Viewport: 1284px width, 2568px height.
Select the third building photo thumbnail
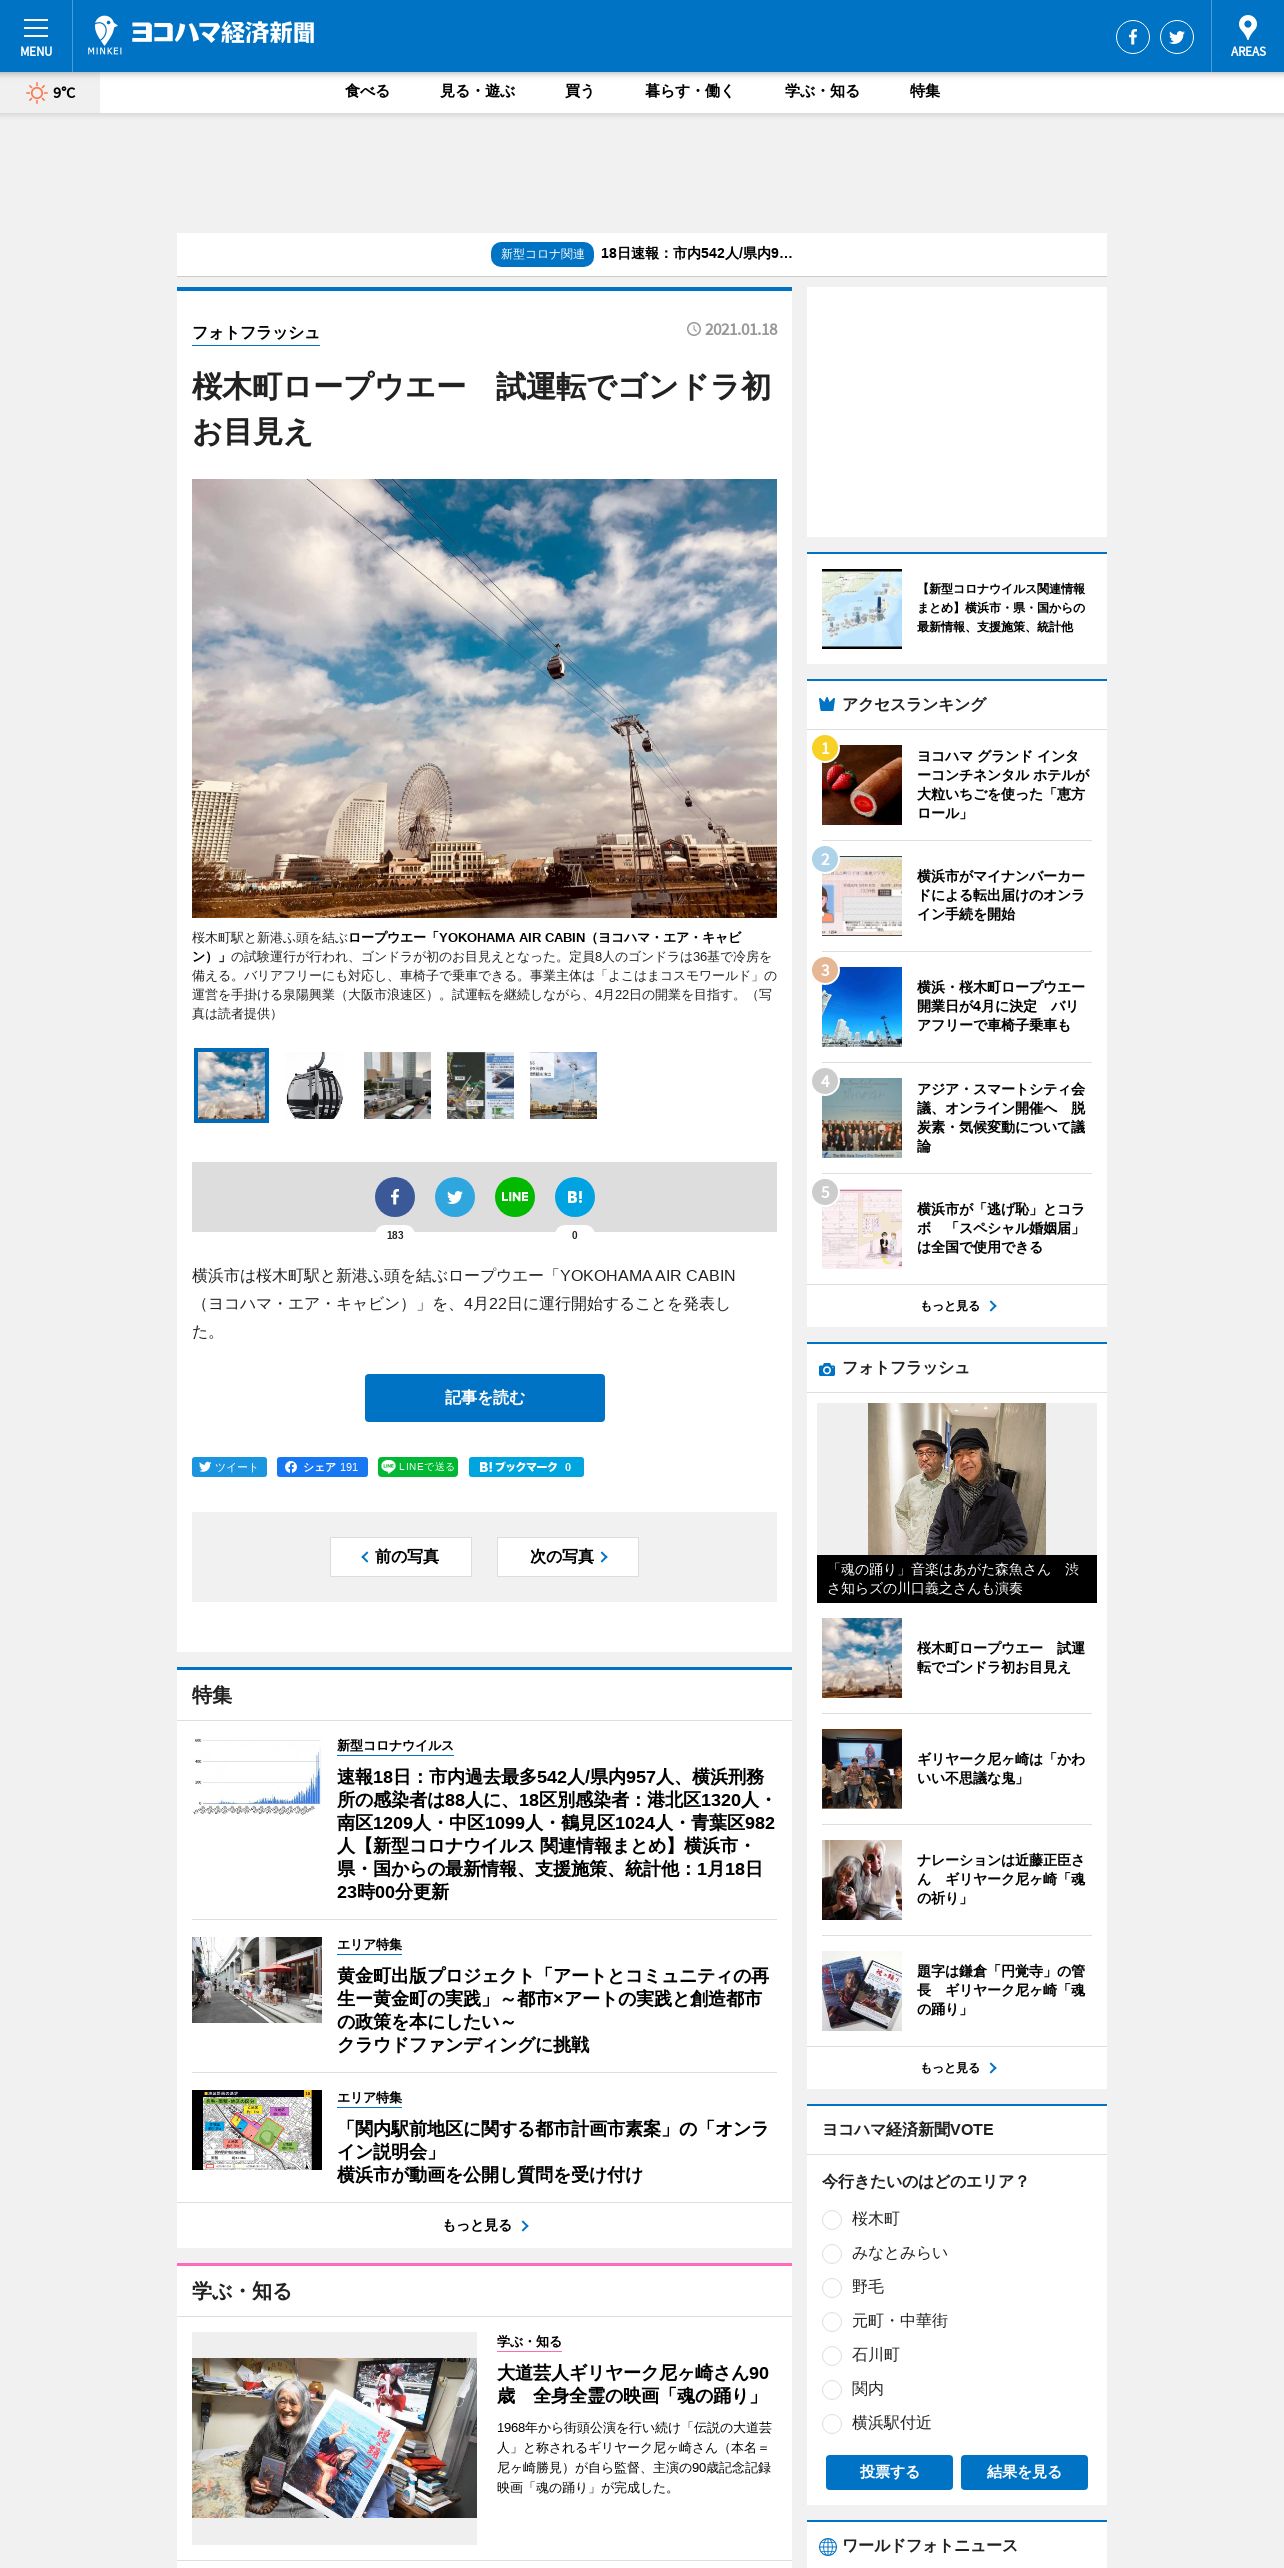tap(397, 1085)
